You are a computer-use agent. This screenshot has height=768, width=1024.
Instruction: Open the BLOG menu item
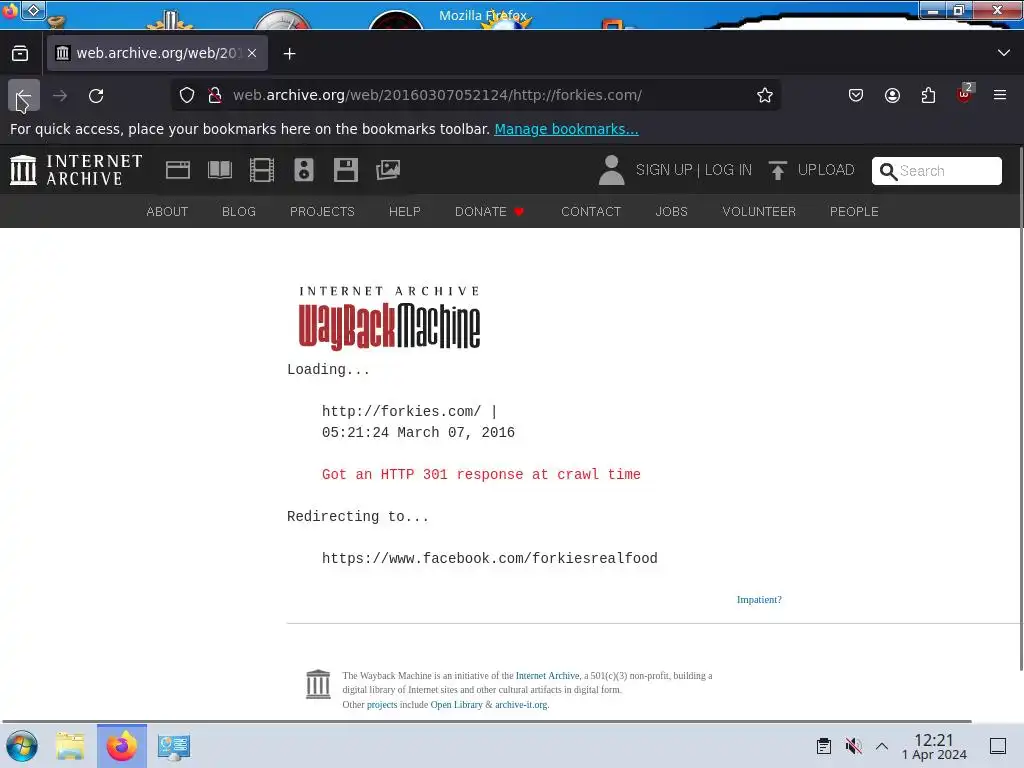(239, 212)
